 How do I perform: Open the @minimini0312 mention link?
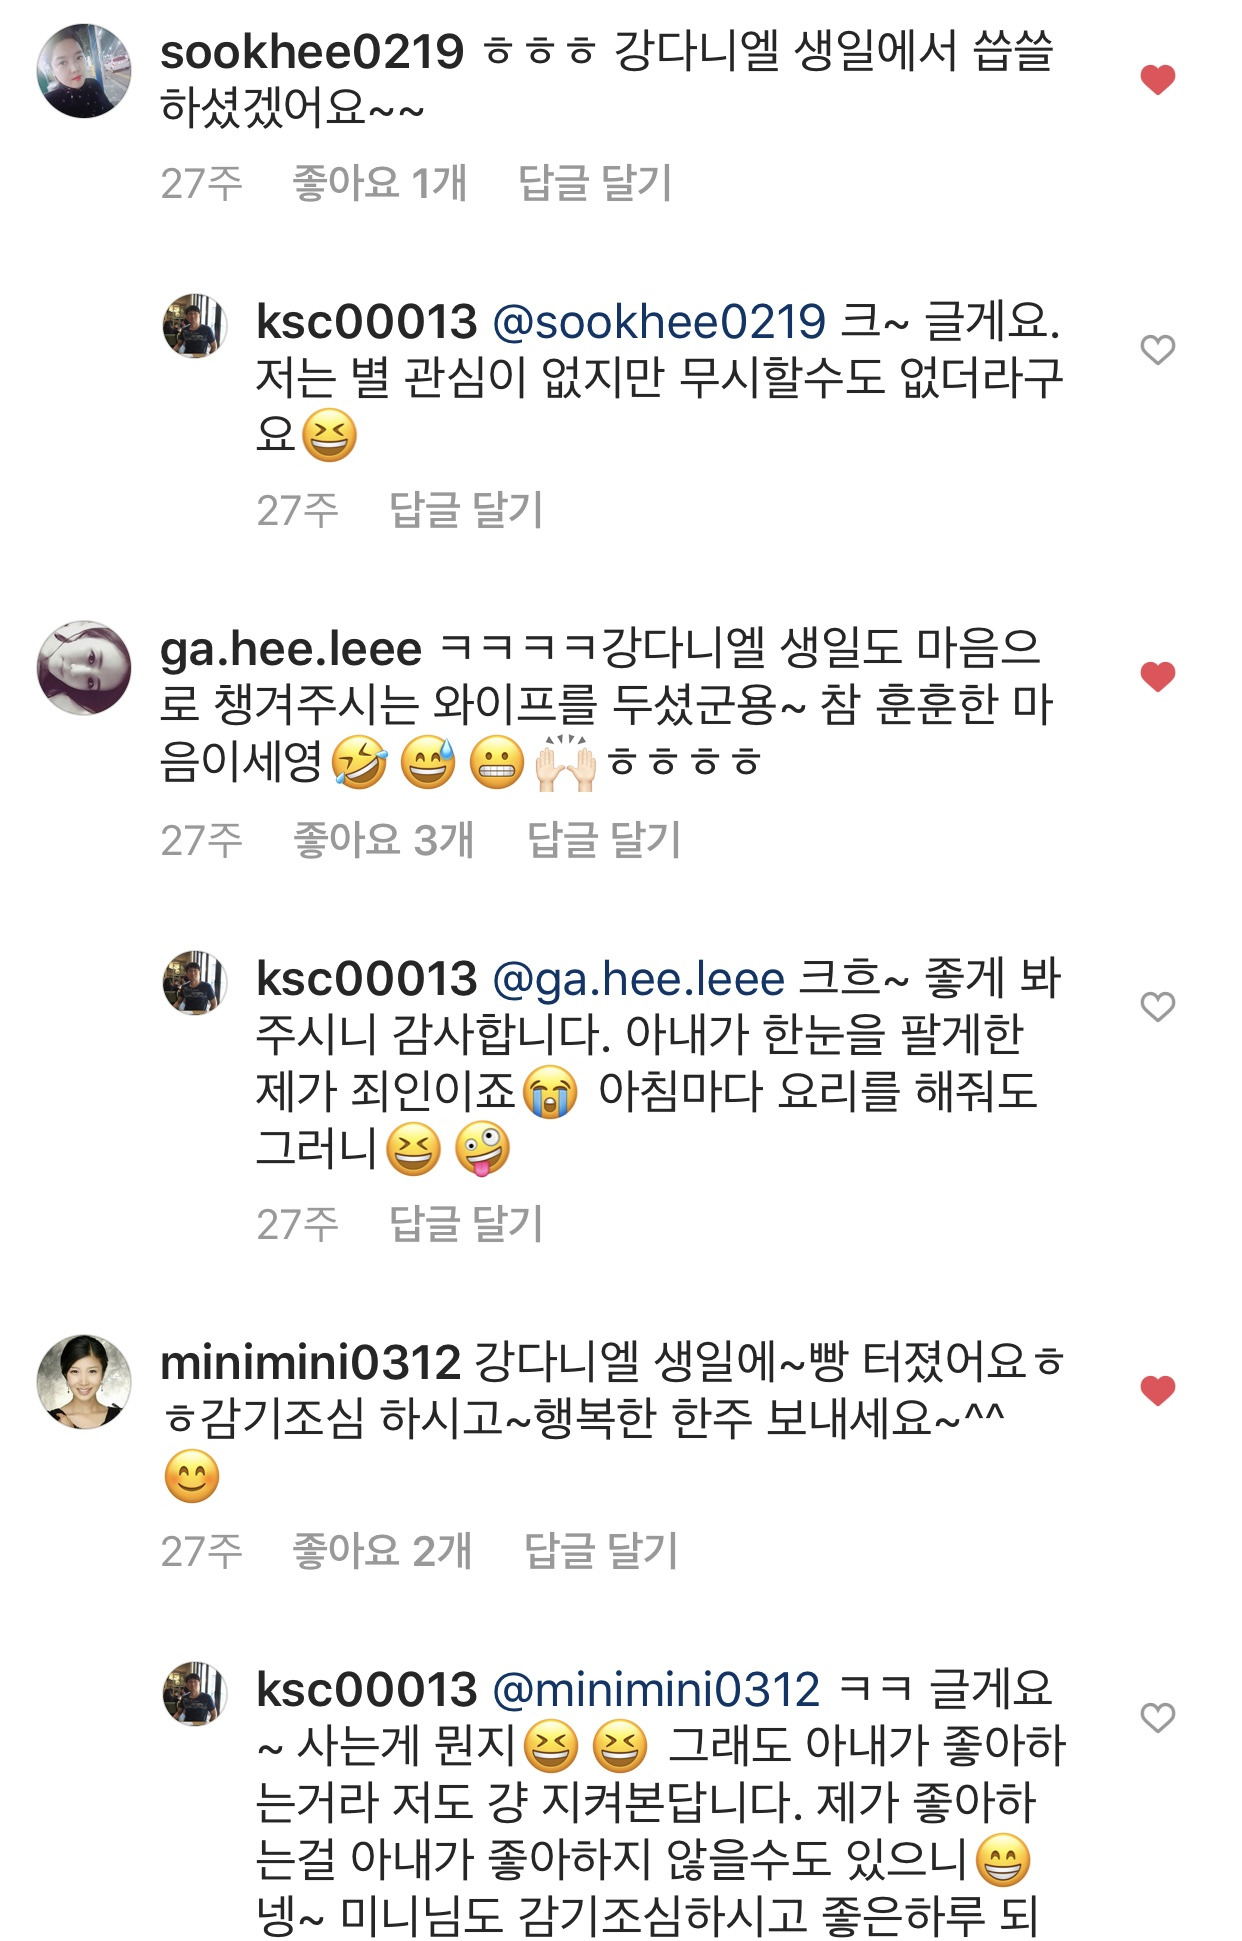pyautogui.click(x=656, y=1691)
